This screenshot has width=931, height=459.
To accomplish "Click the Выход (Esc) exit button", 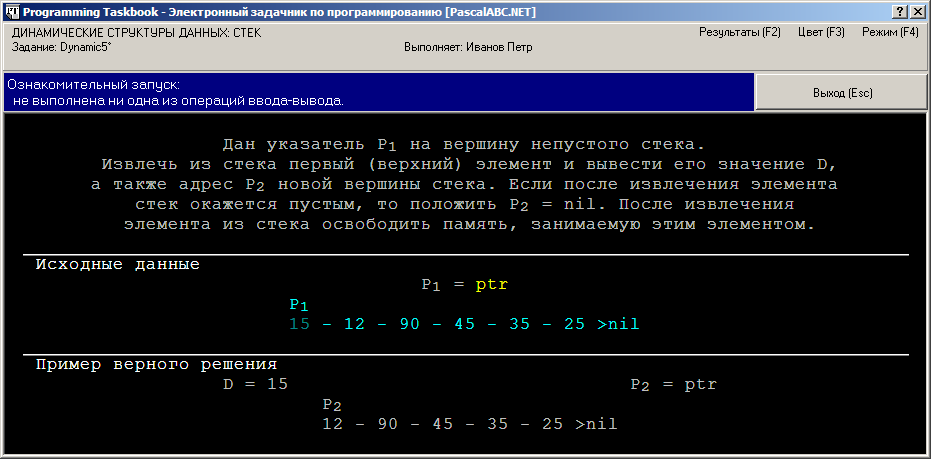I will click(842, 93).
